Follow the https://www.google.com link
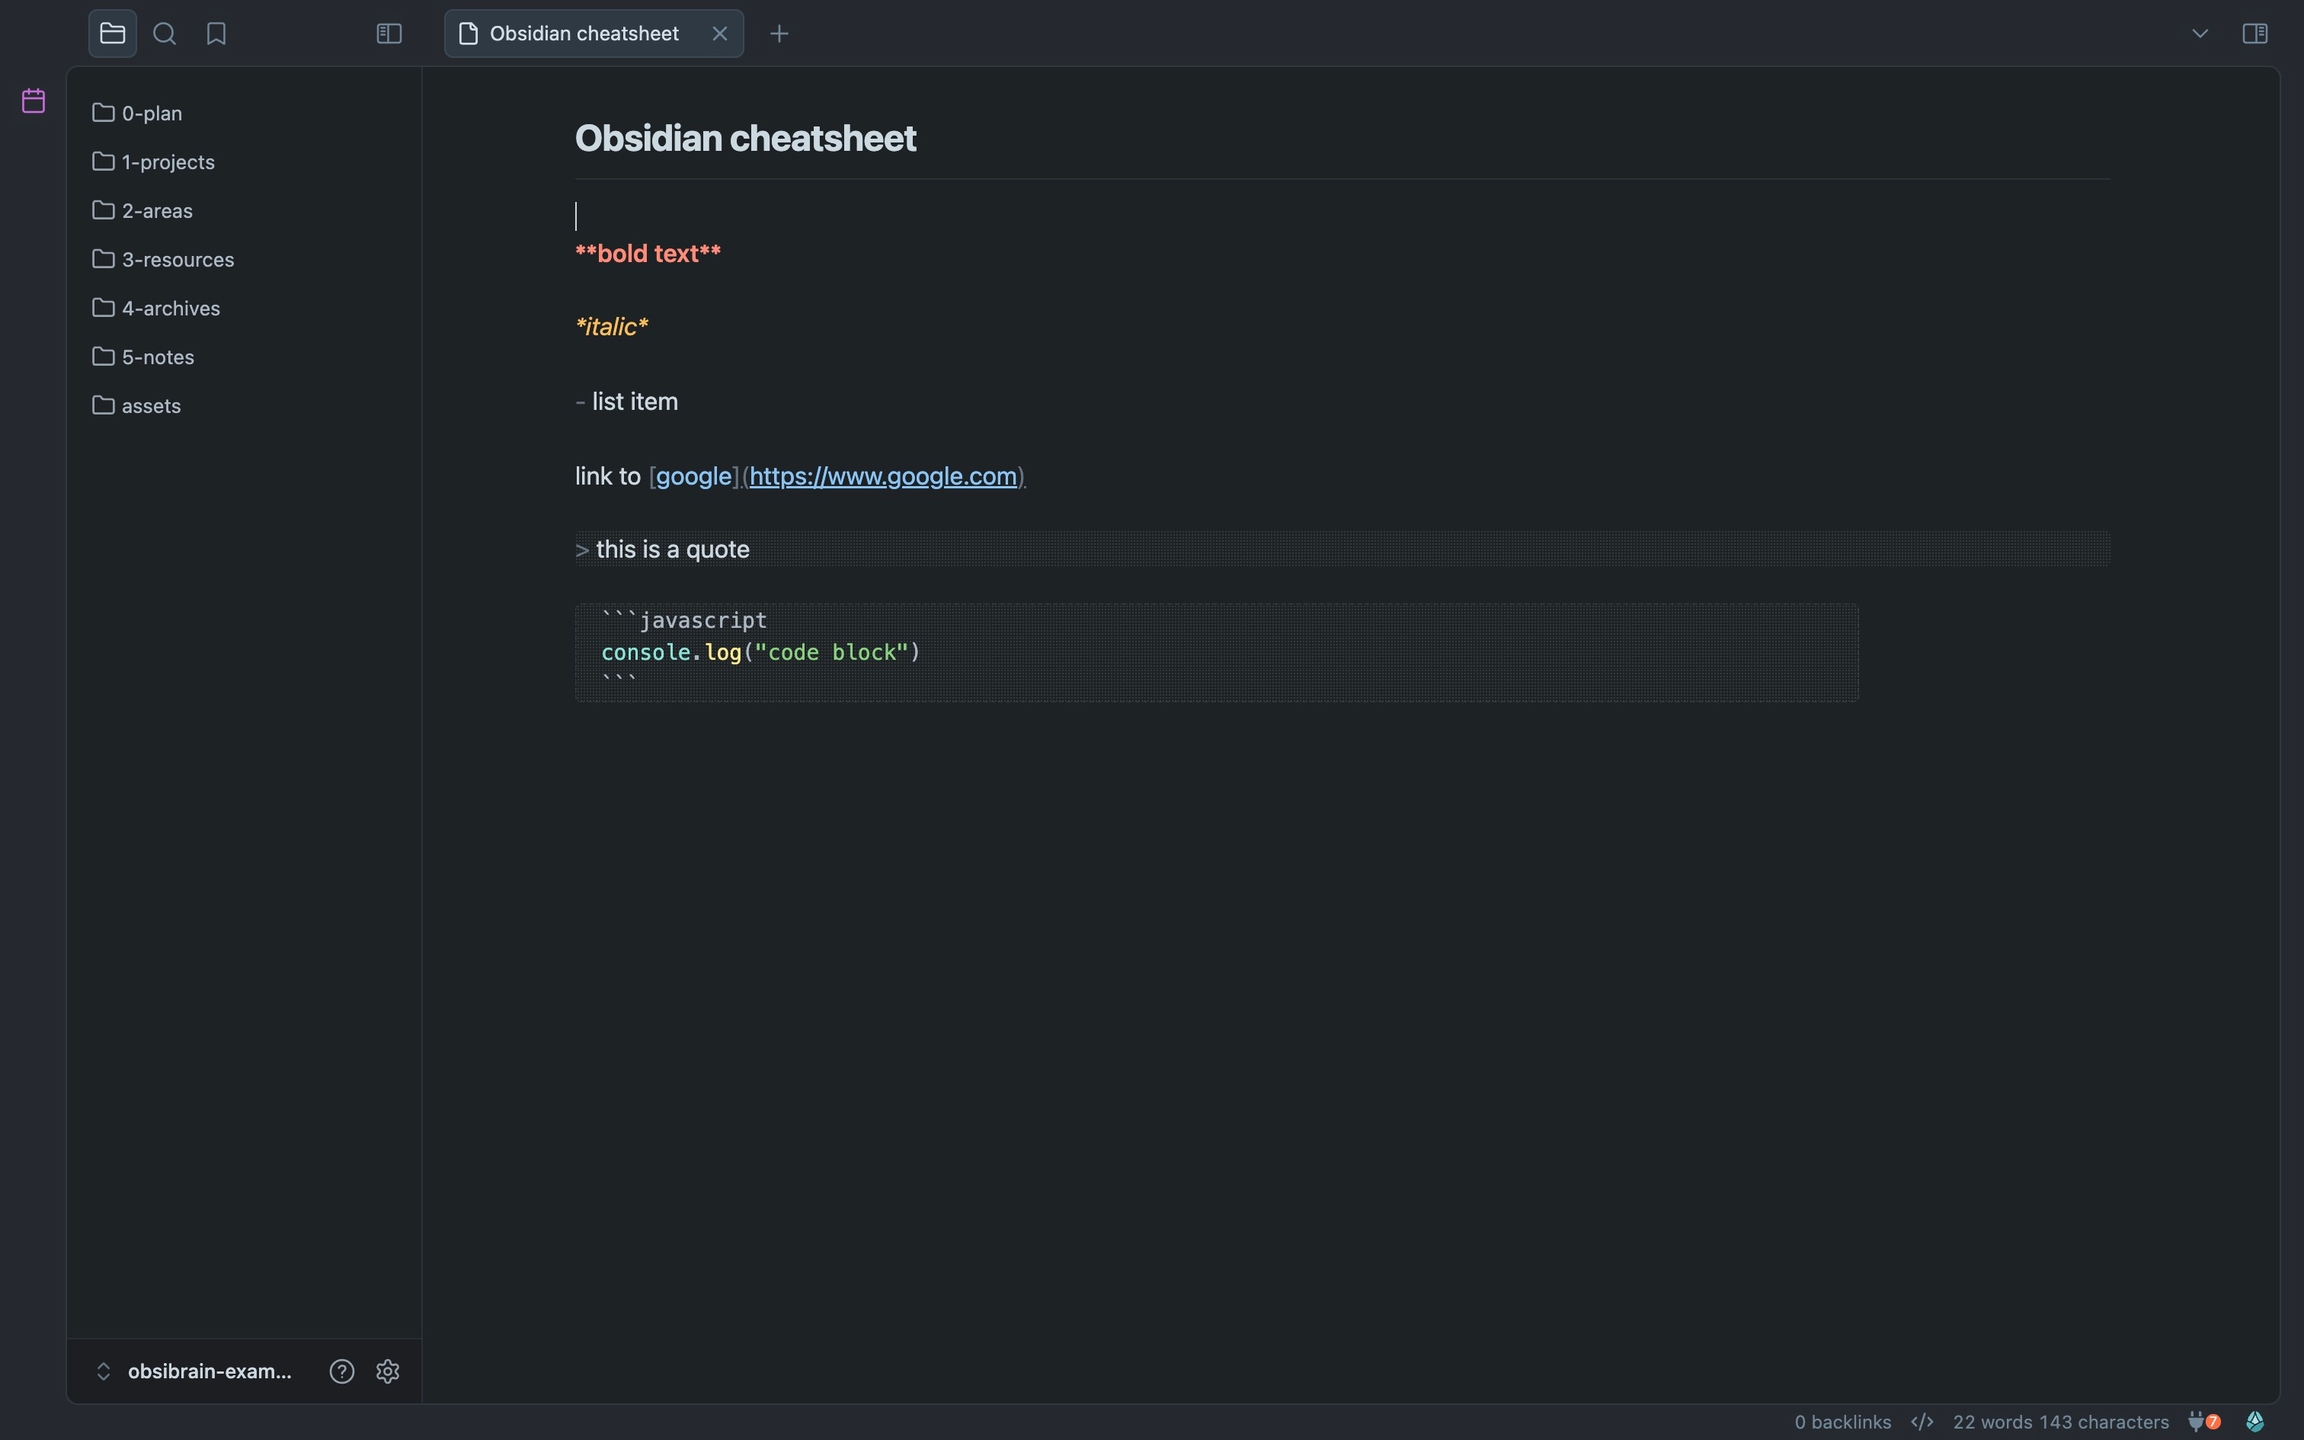Image resolution: width=2304 pixels, height=1440 pixels. click(x=882, y=477)
